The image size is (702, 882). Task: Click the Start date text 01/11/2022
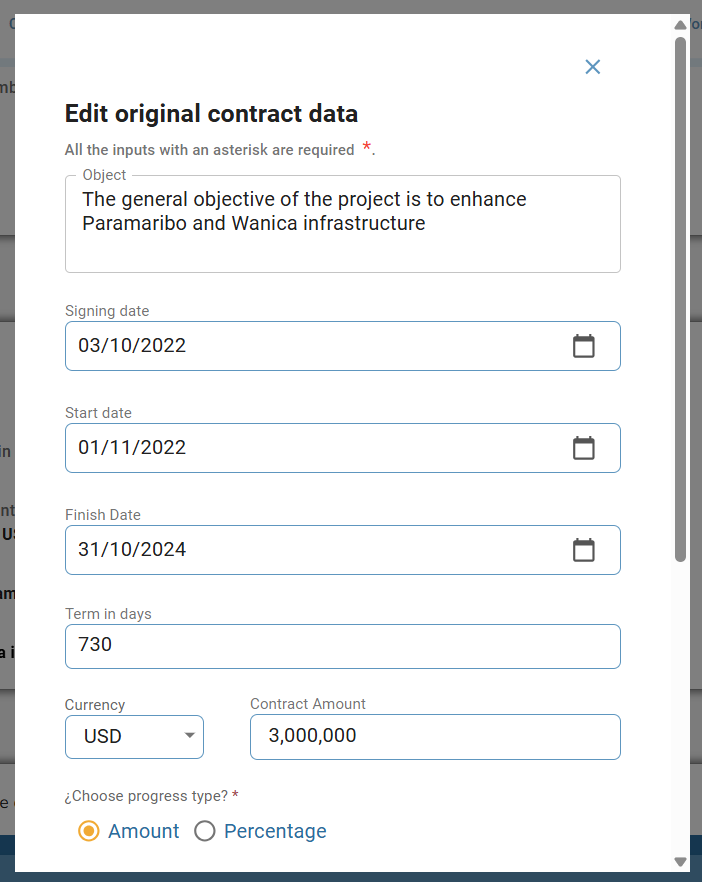pos(132,448)
